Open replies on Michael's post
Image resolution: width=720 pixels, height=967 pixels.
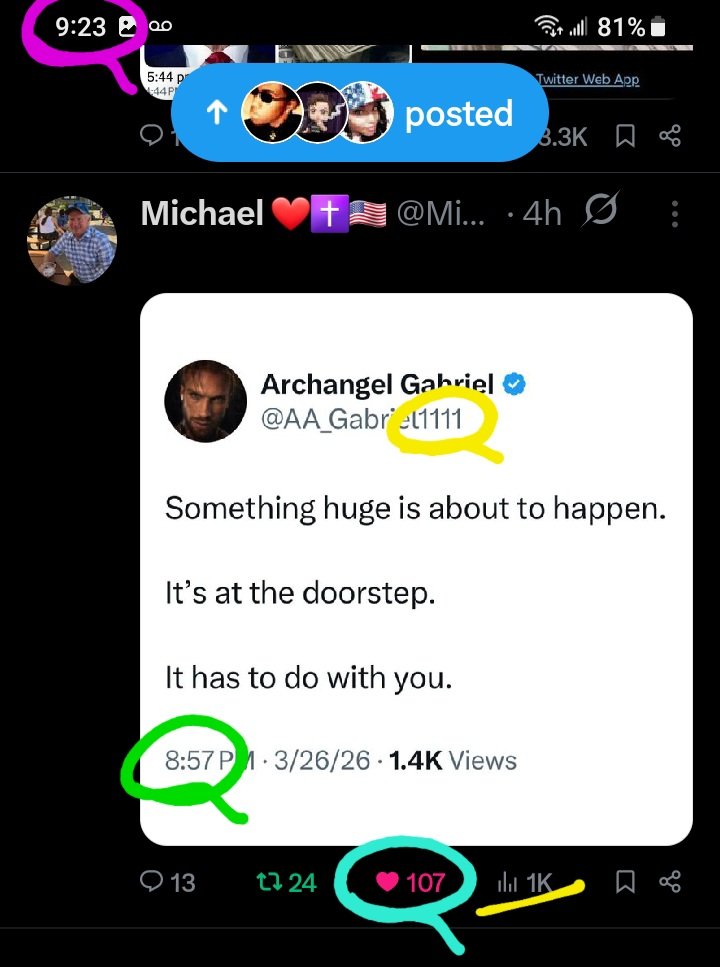pyautogui.click(x=168, y=882)
